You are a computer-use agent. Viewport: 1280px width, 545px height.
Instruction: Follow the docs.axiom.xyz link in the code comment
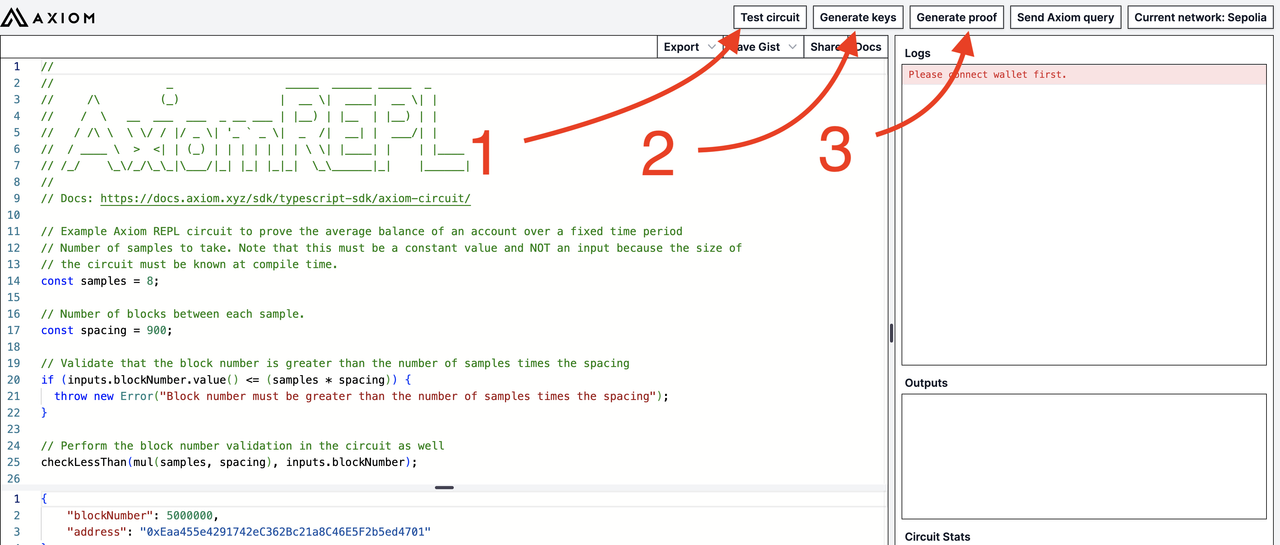point(285,198)
